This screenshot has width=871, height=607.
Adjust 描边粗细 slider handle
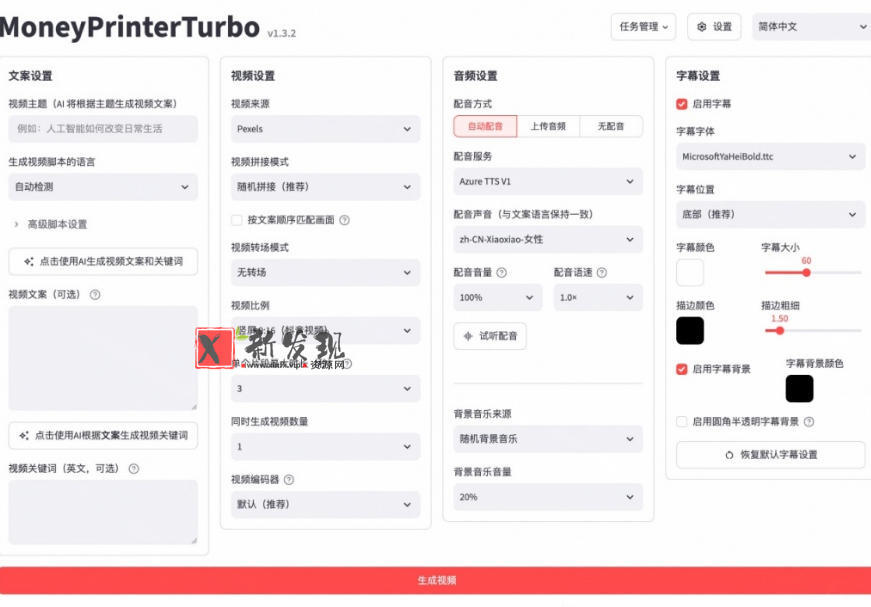click(780, 330)
